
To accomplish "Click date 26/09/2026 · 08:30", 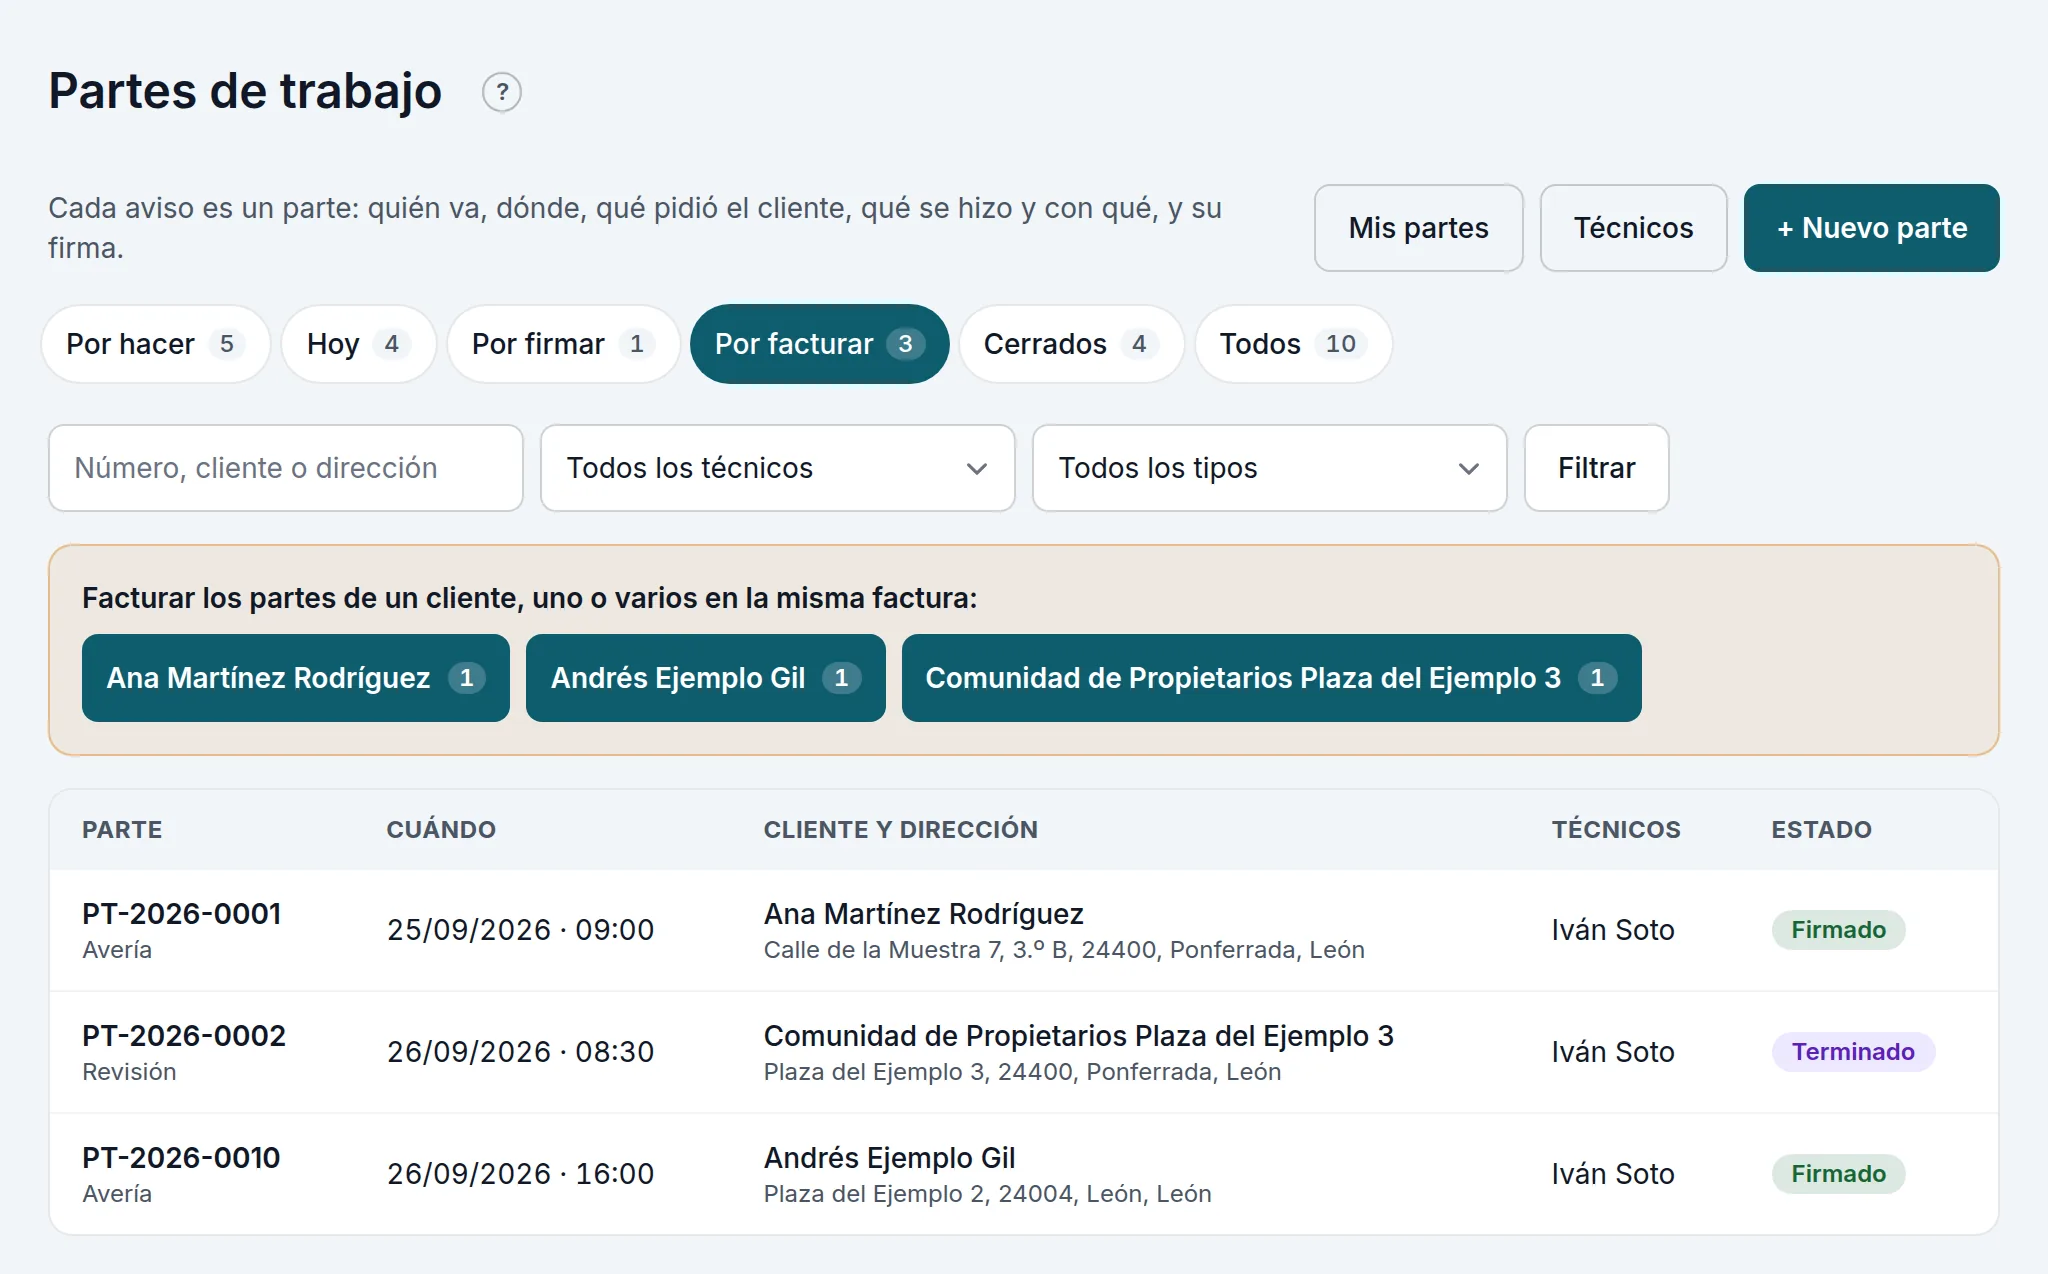I will pyautogui.click(x=520, y=1052).
